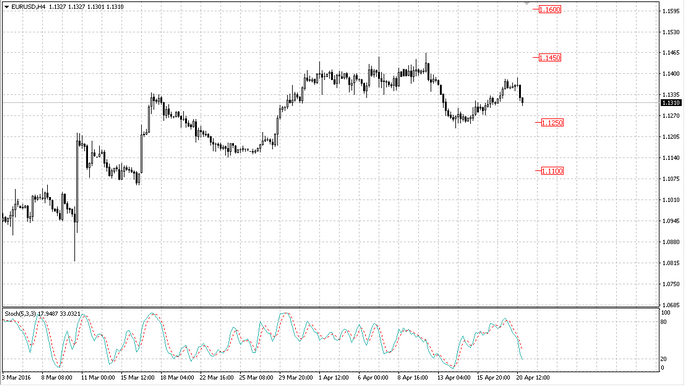Select the red 1.1600 price label
The width and height of the screenshot is (685, 386).
coord(550,9)
